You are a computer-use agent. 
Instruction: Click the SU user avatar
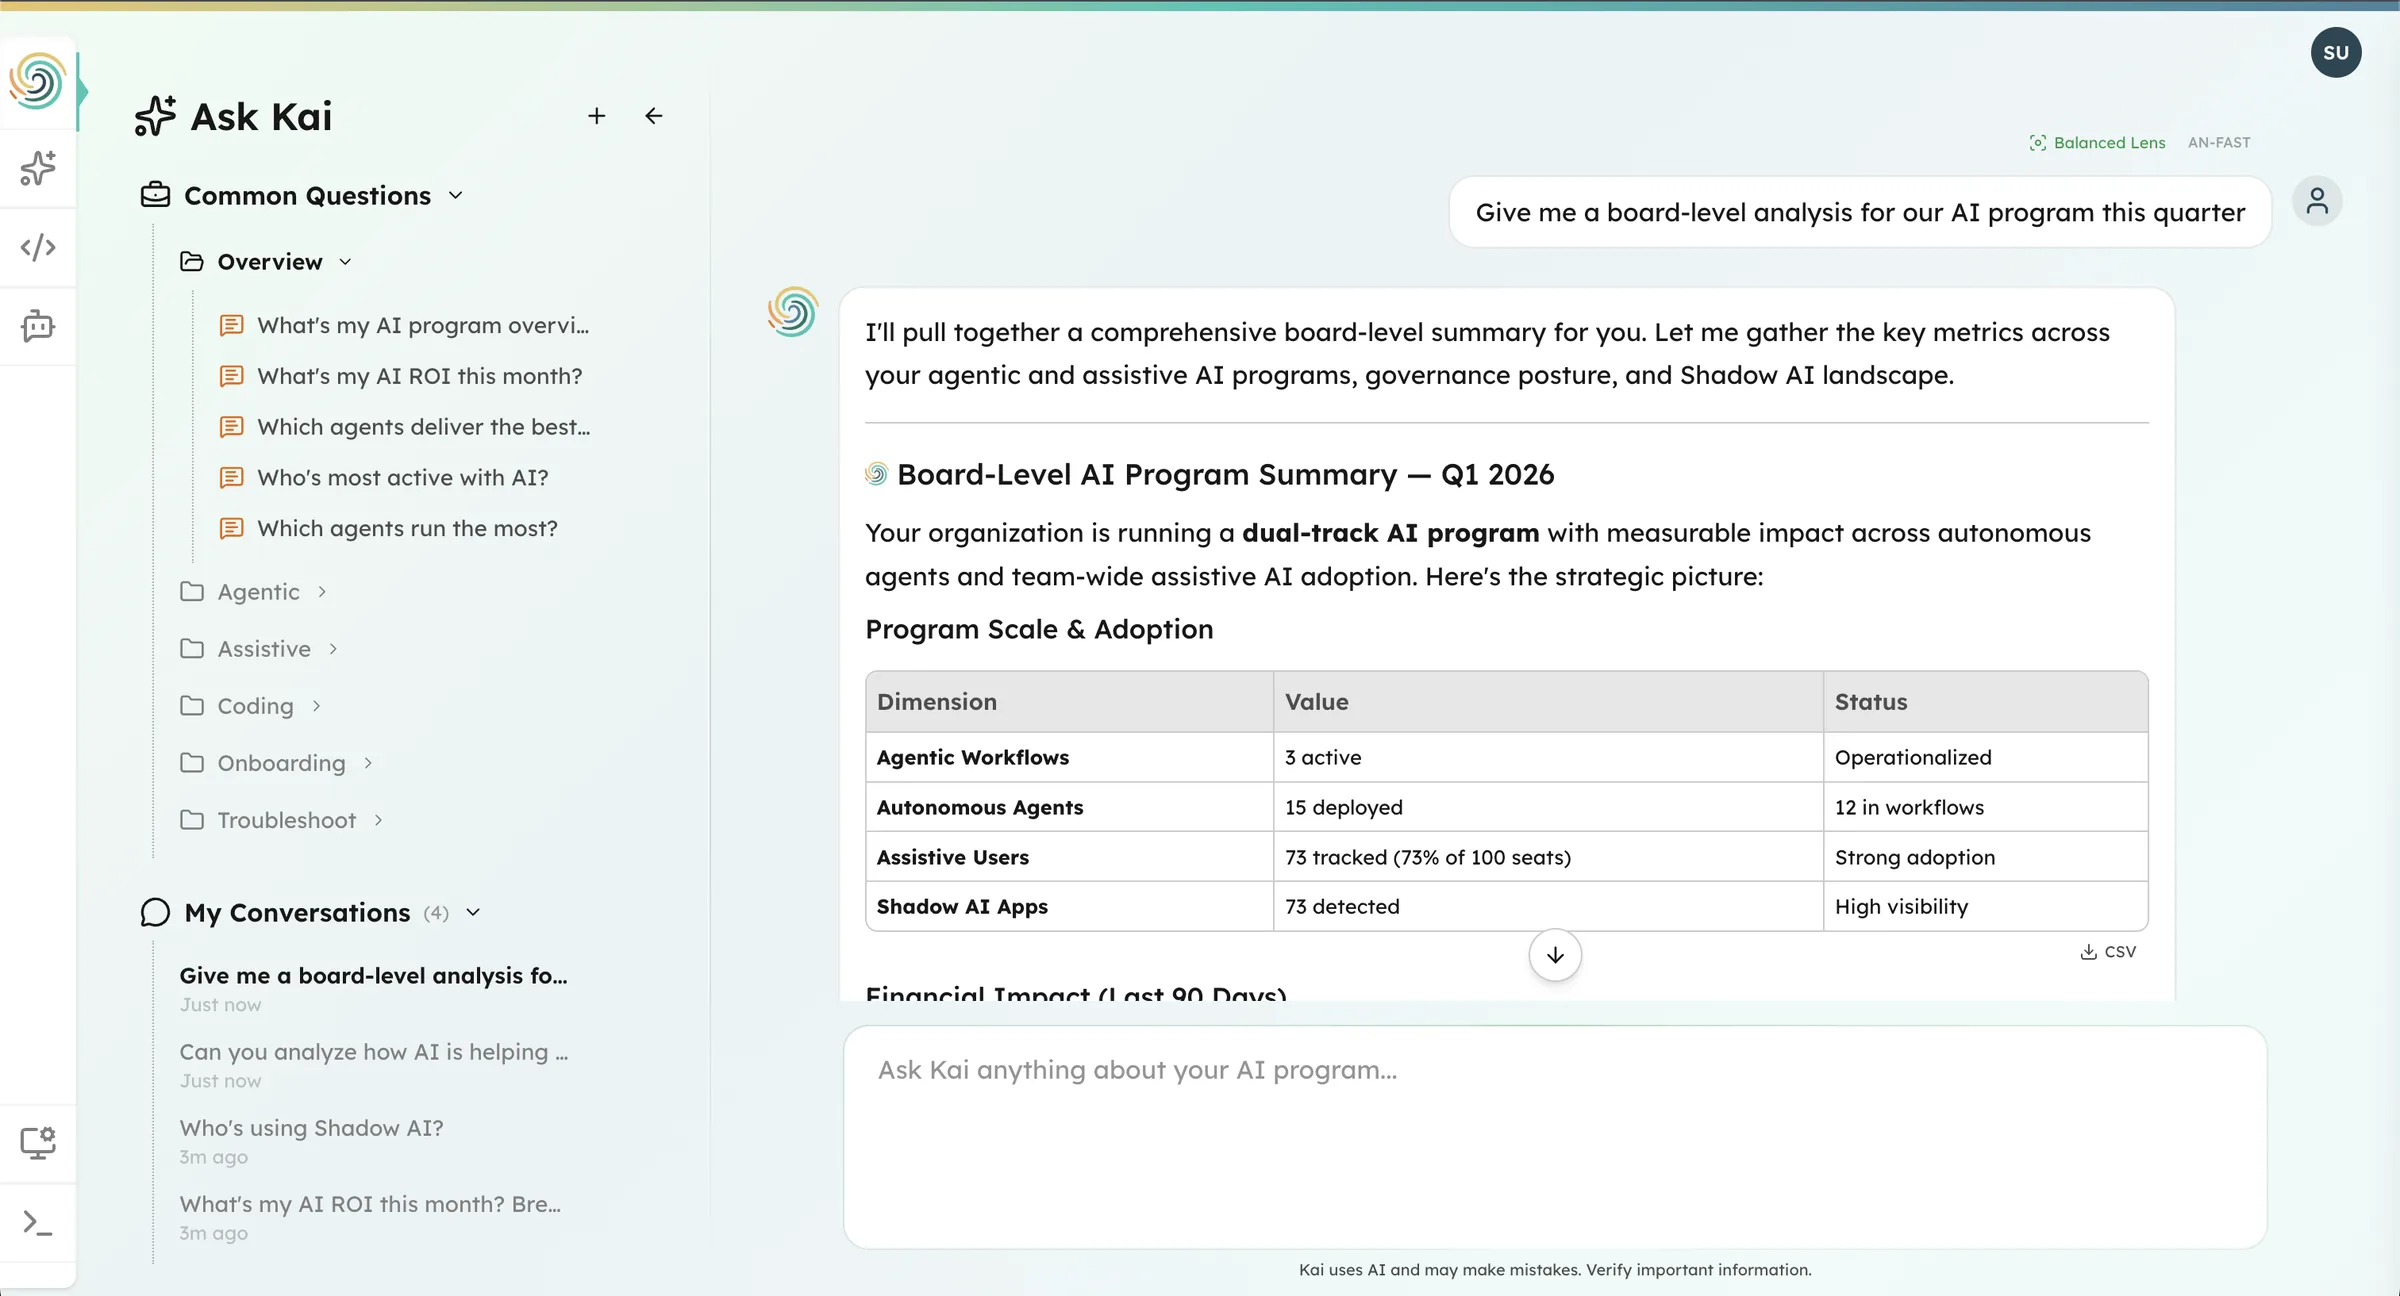tap(2335, 53)
